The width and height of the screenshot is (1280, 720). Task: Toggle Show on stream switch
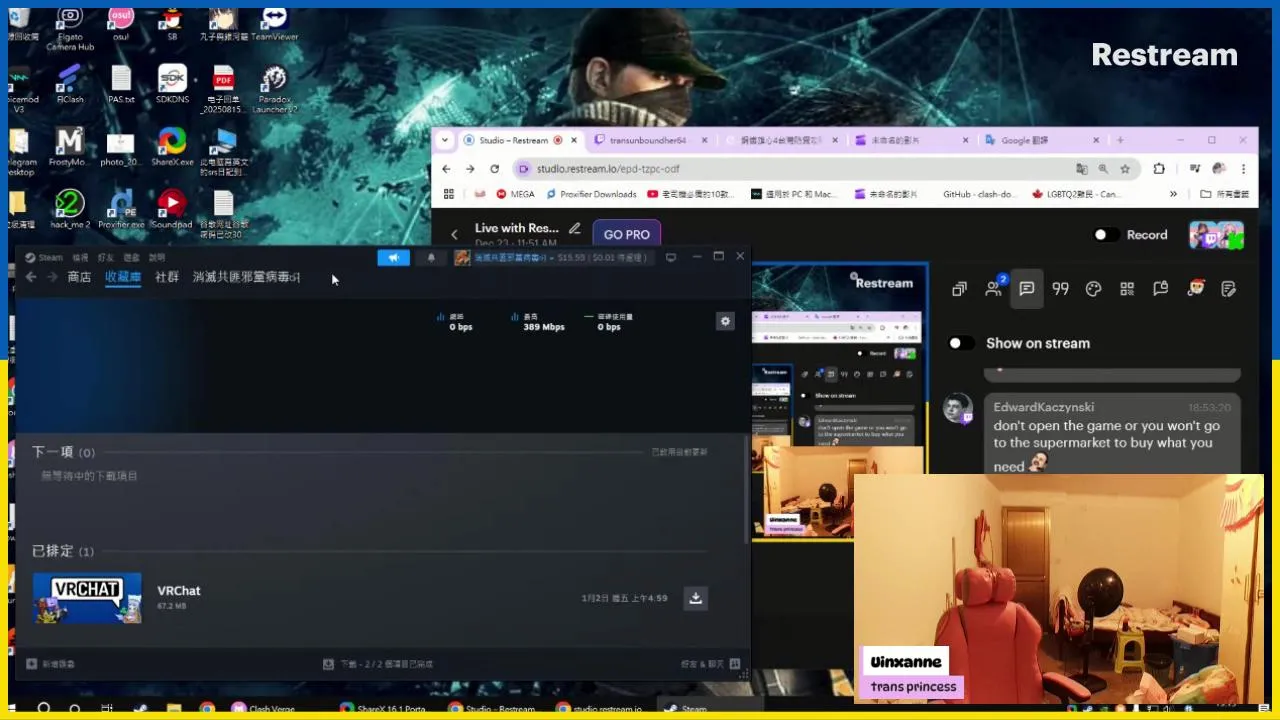coord(961,343)
